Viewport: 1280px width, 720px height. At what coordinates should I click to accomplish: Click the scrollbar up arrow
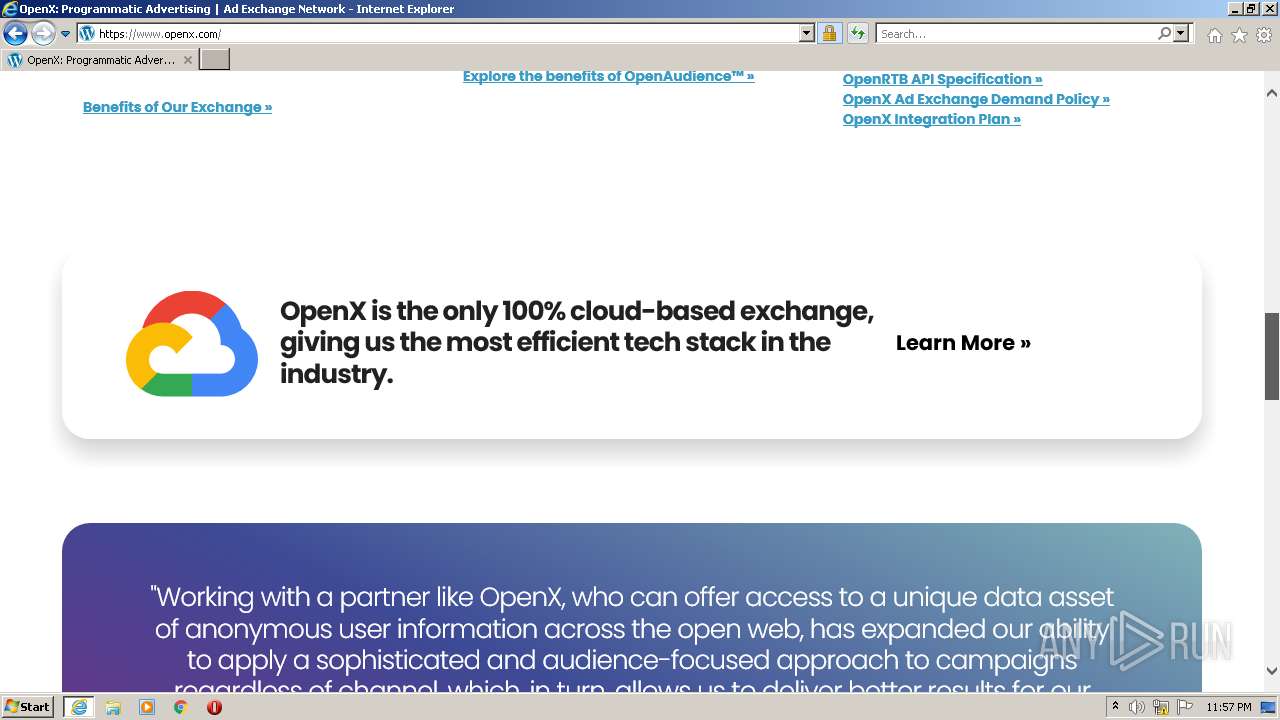pyautogui.click(x=1272, y=93)
